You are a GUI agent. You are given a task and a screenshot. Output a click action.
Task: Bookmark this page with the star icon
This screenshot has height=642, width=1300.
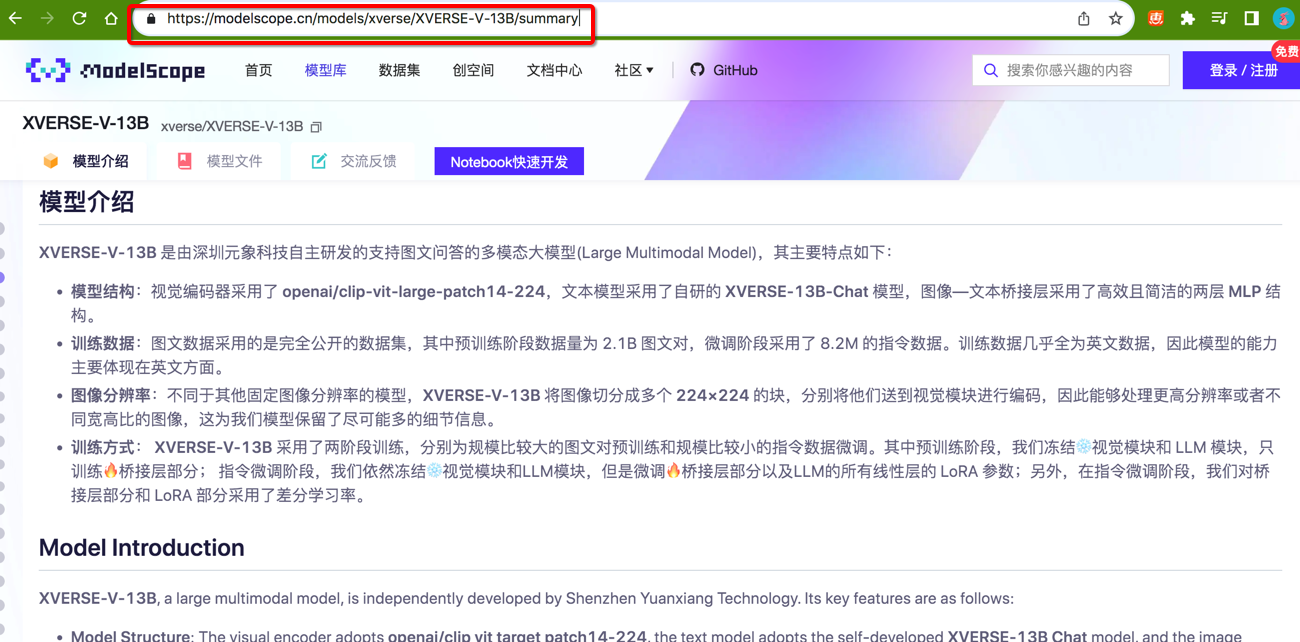coord(1115,19)
